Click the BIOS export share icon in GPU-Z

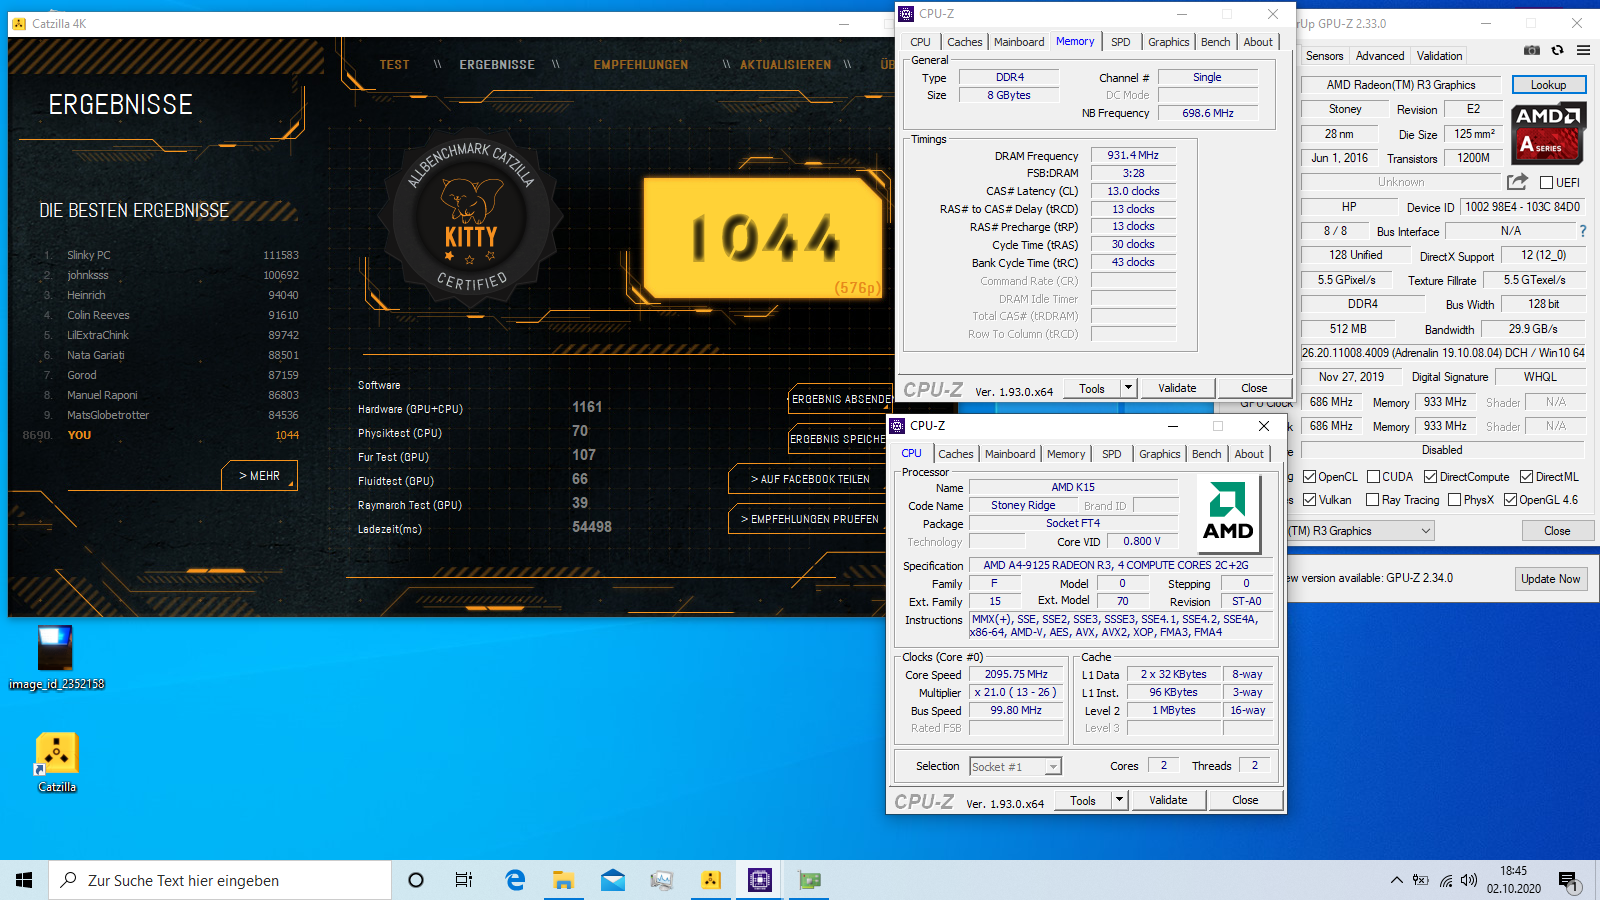1517,181
